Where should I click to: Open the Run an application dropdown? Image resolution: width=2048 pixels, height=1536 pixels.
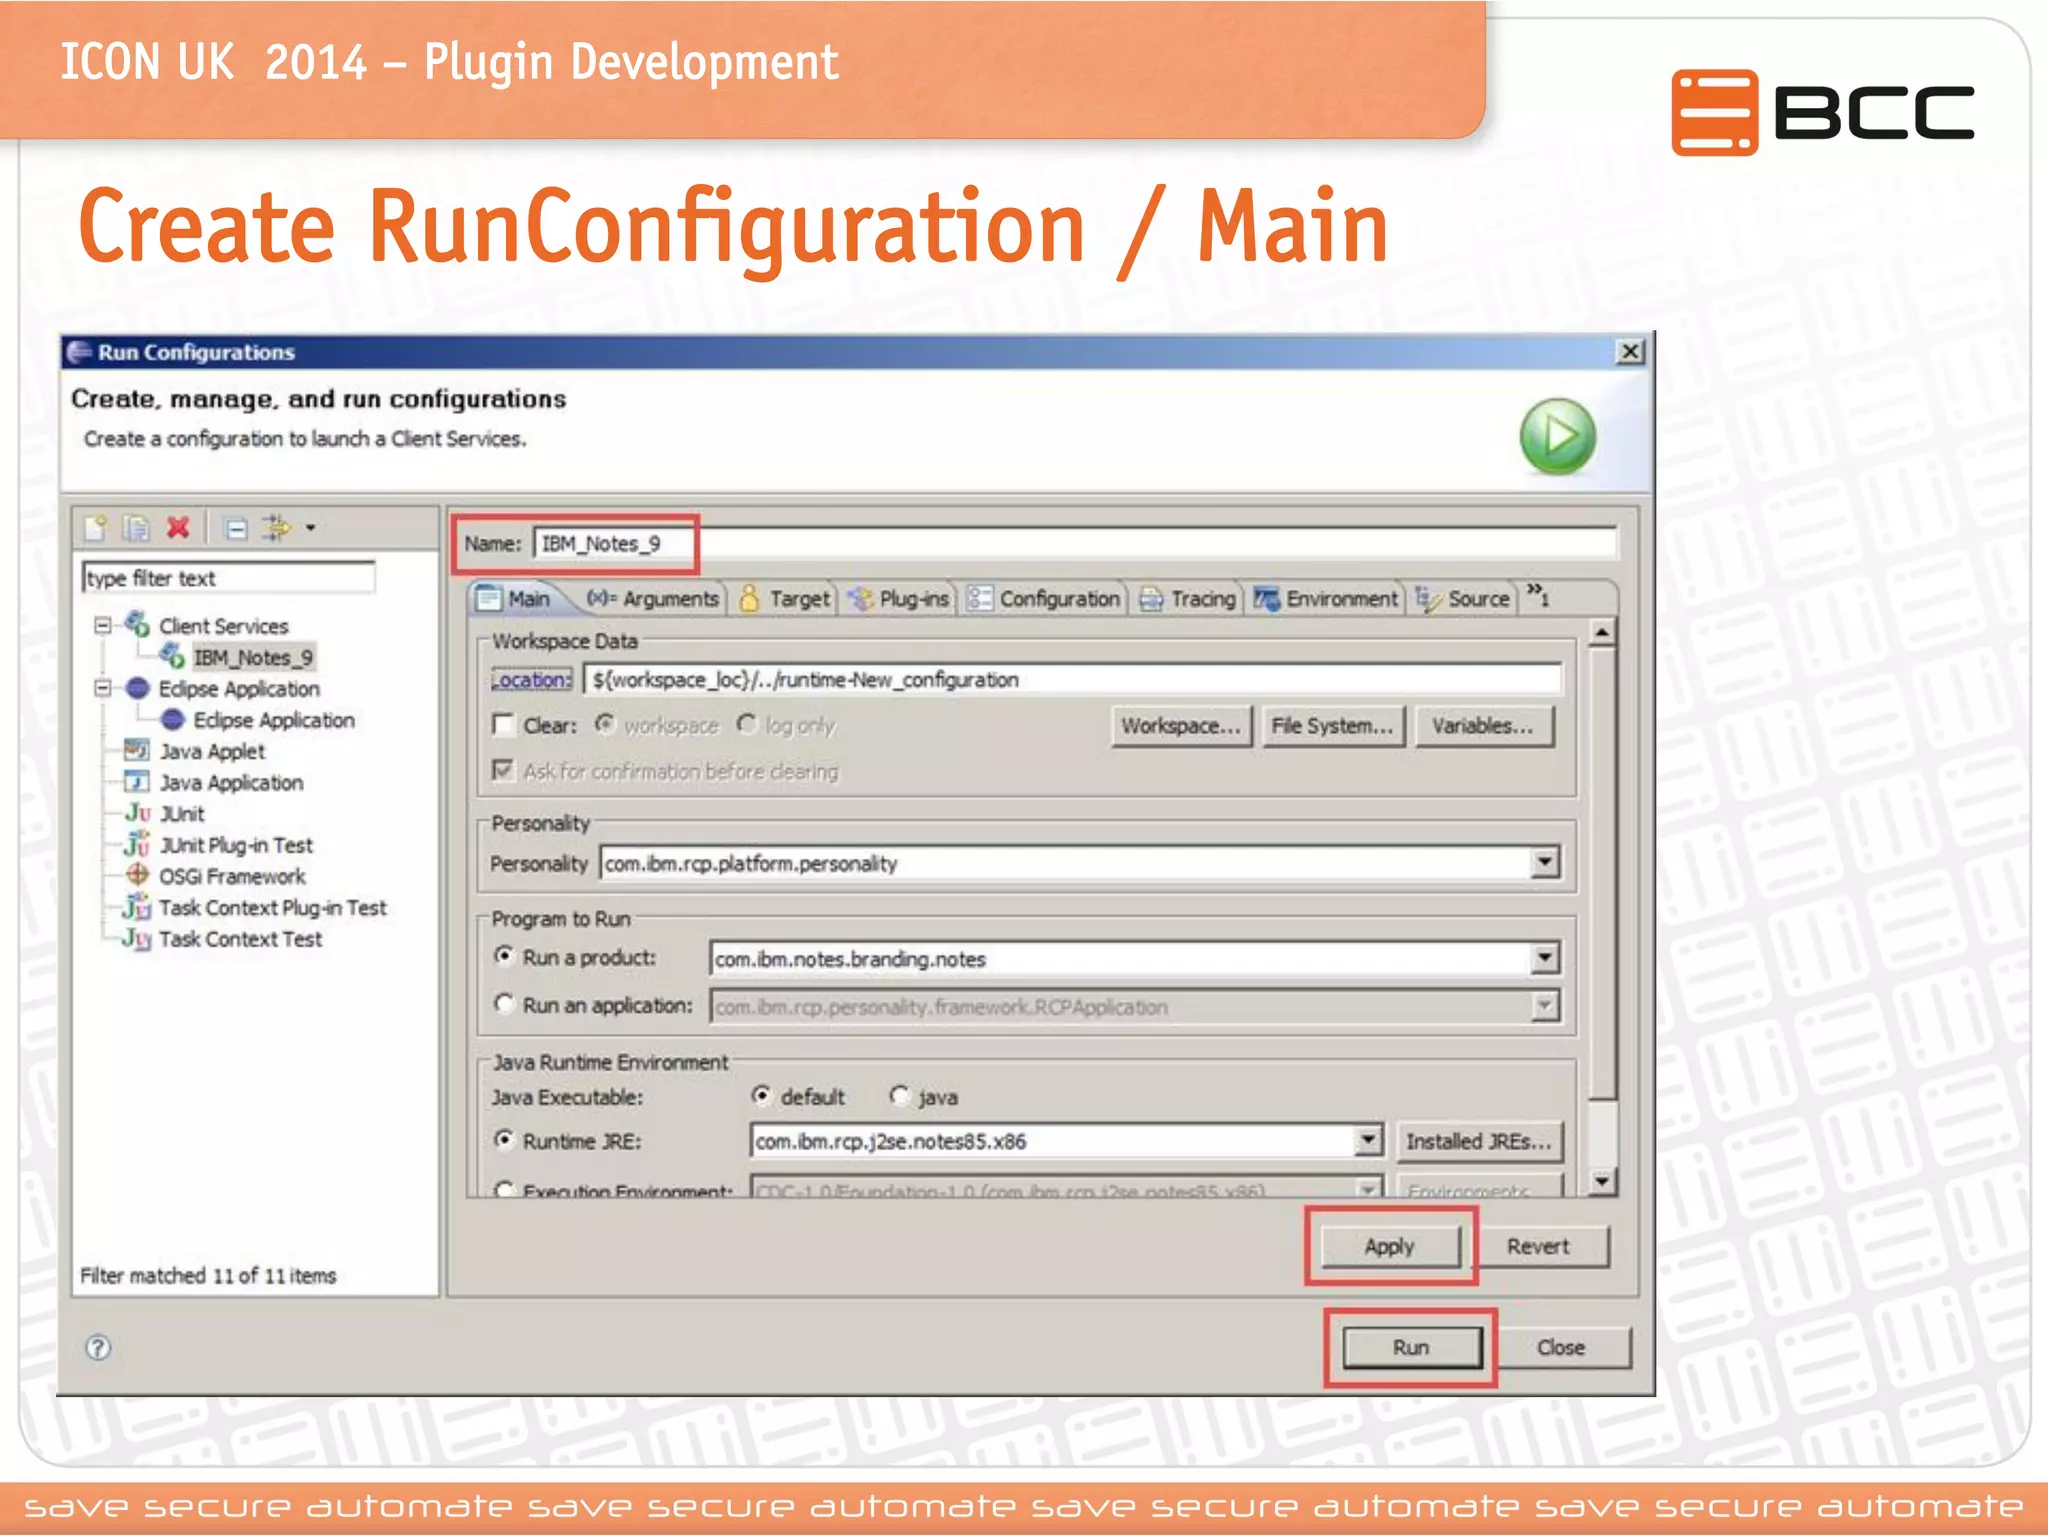point(1545,1006)
